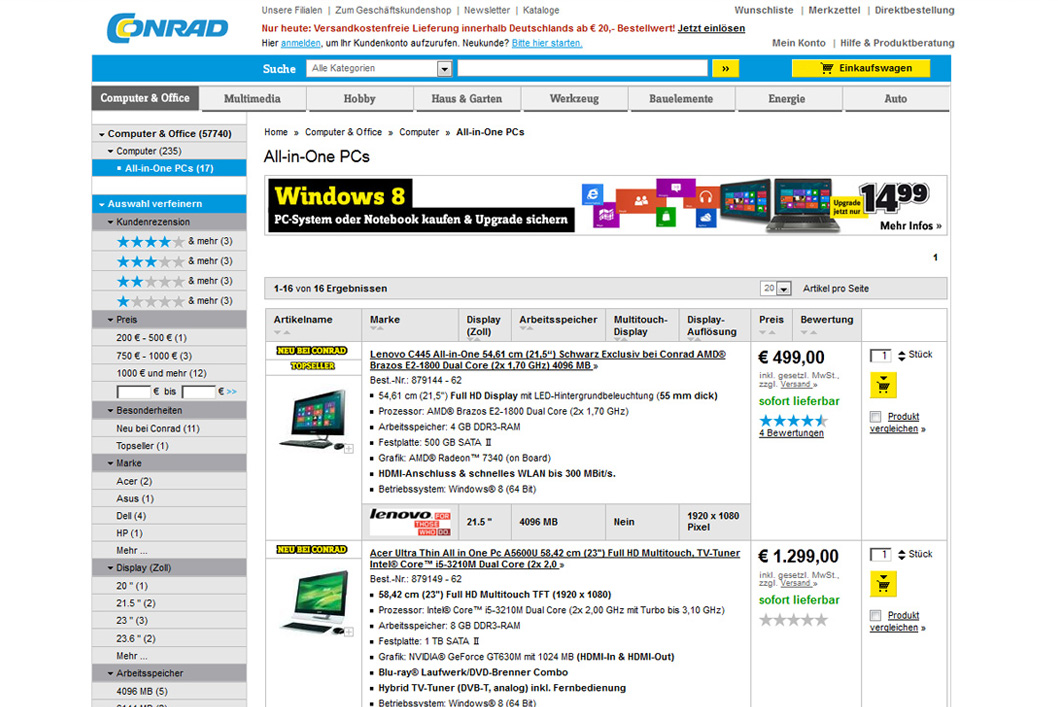Tick Produkt vergleichen checkbox for Acer A5600U
Viewport: 1058px width, 707px height.
(875, 615)
